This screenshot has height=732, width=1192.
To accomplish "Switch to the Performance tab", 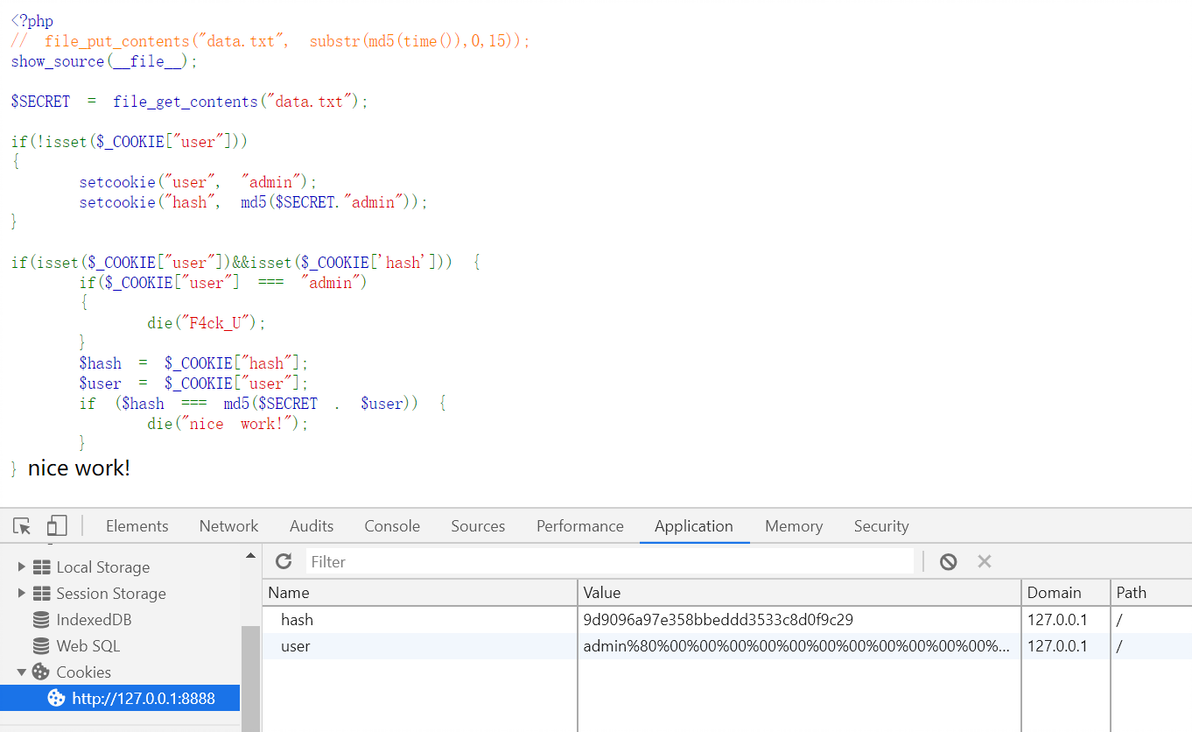I will (x=580, y=526).
